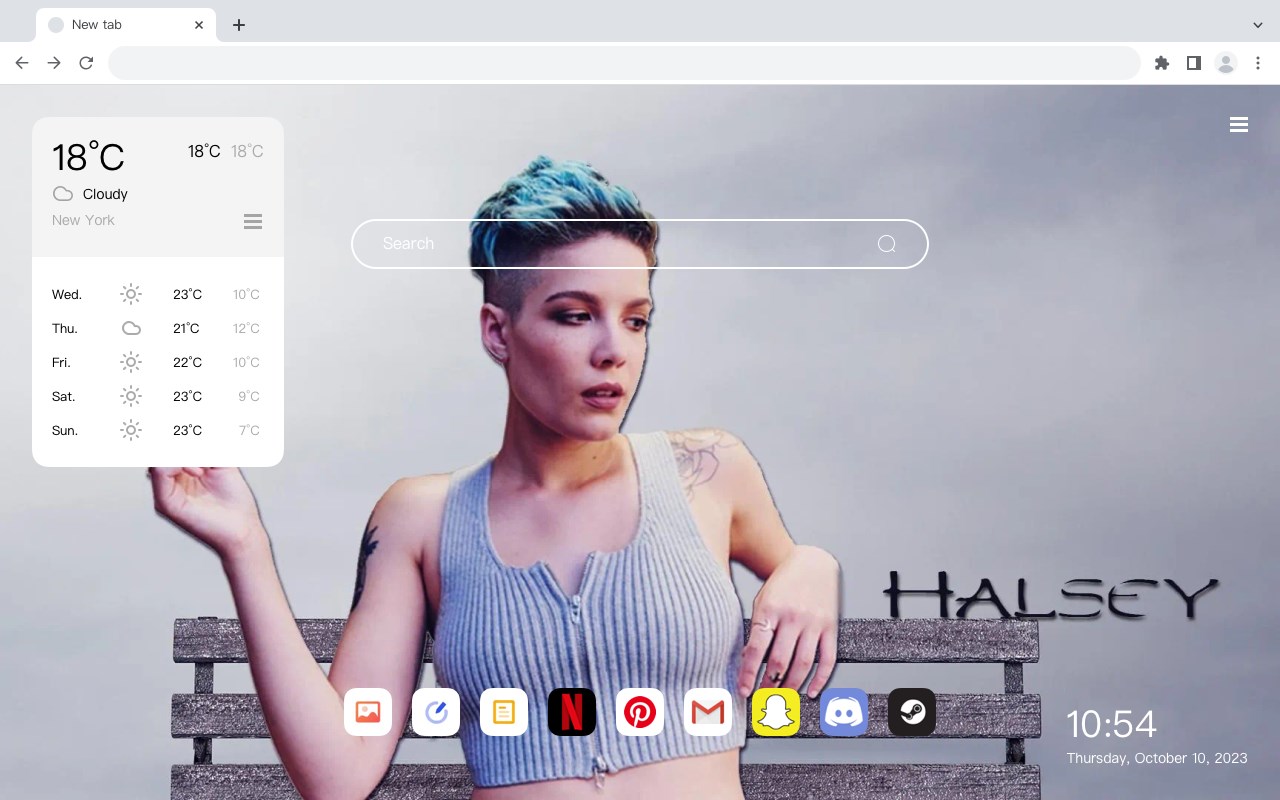Viewport: 1280px width, 800px height.
Task: Open the yellow notes shortcut icon
Action: (x=504, y=712)
